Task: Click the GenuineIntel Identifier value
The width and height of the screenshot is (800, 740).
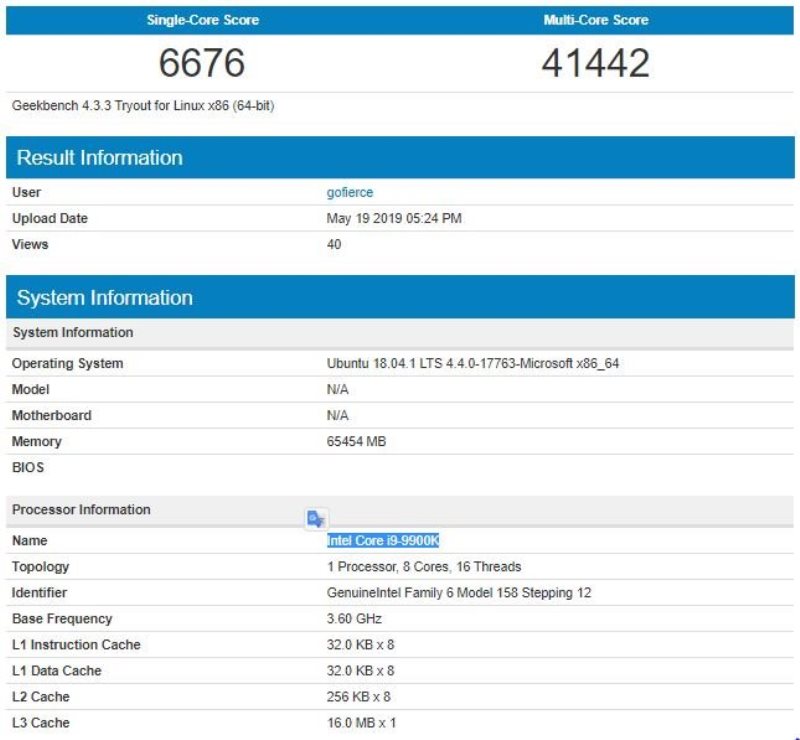Action: click(x=460, y=592)
